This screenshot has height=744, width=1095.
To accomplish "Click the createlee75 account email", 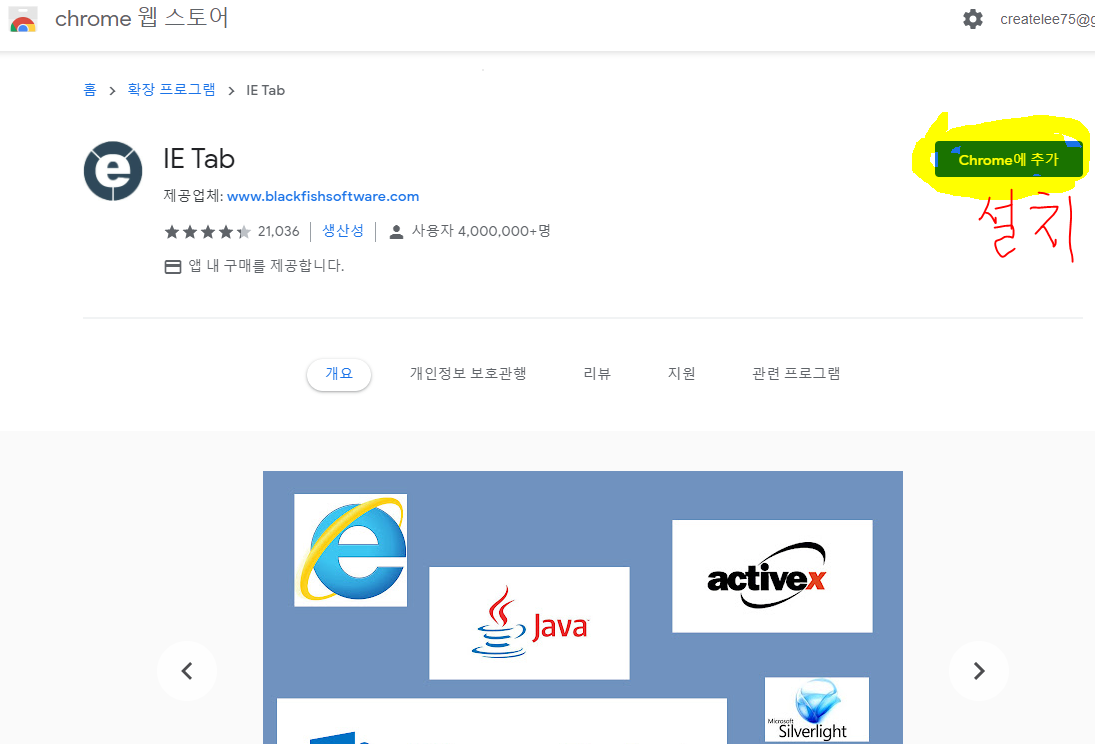I will pos(1047,19).
